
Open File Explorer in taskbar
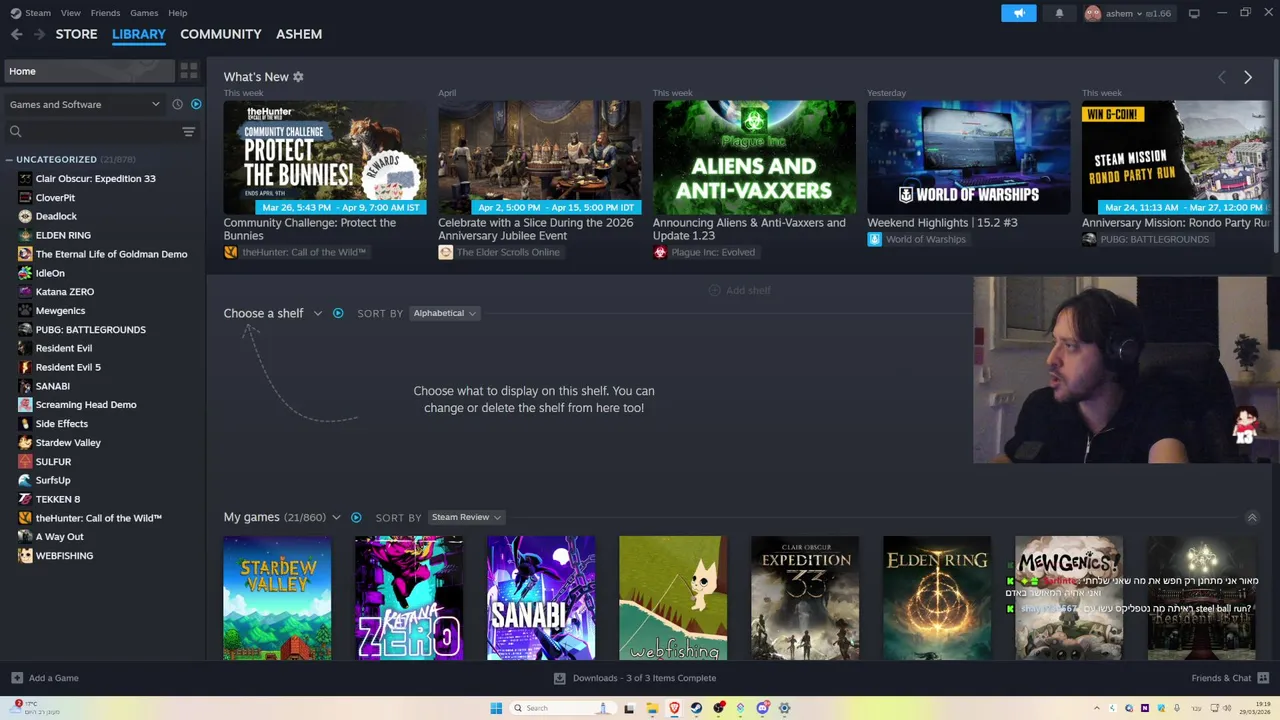pyautogui.click(x=652, y=708)
